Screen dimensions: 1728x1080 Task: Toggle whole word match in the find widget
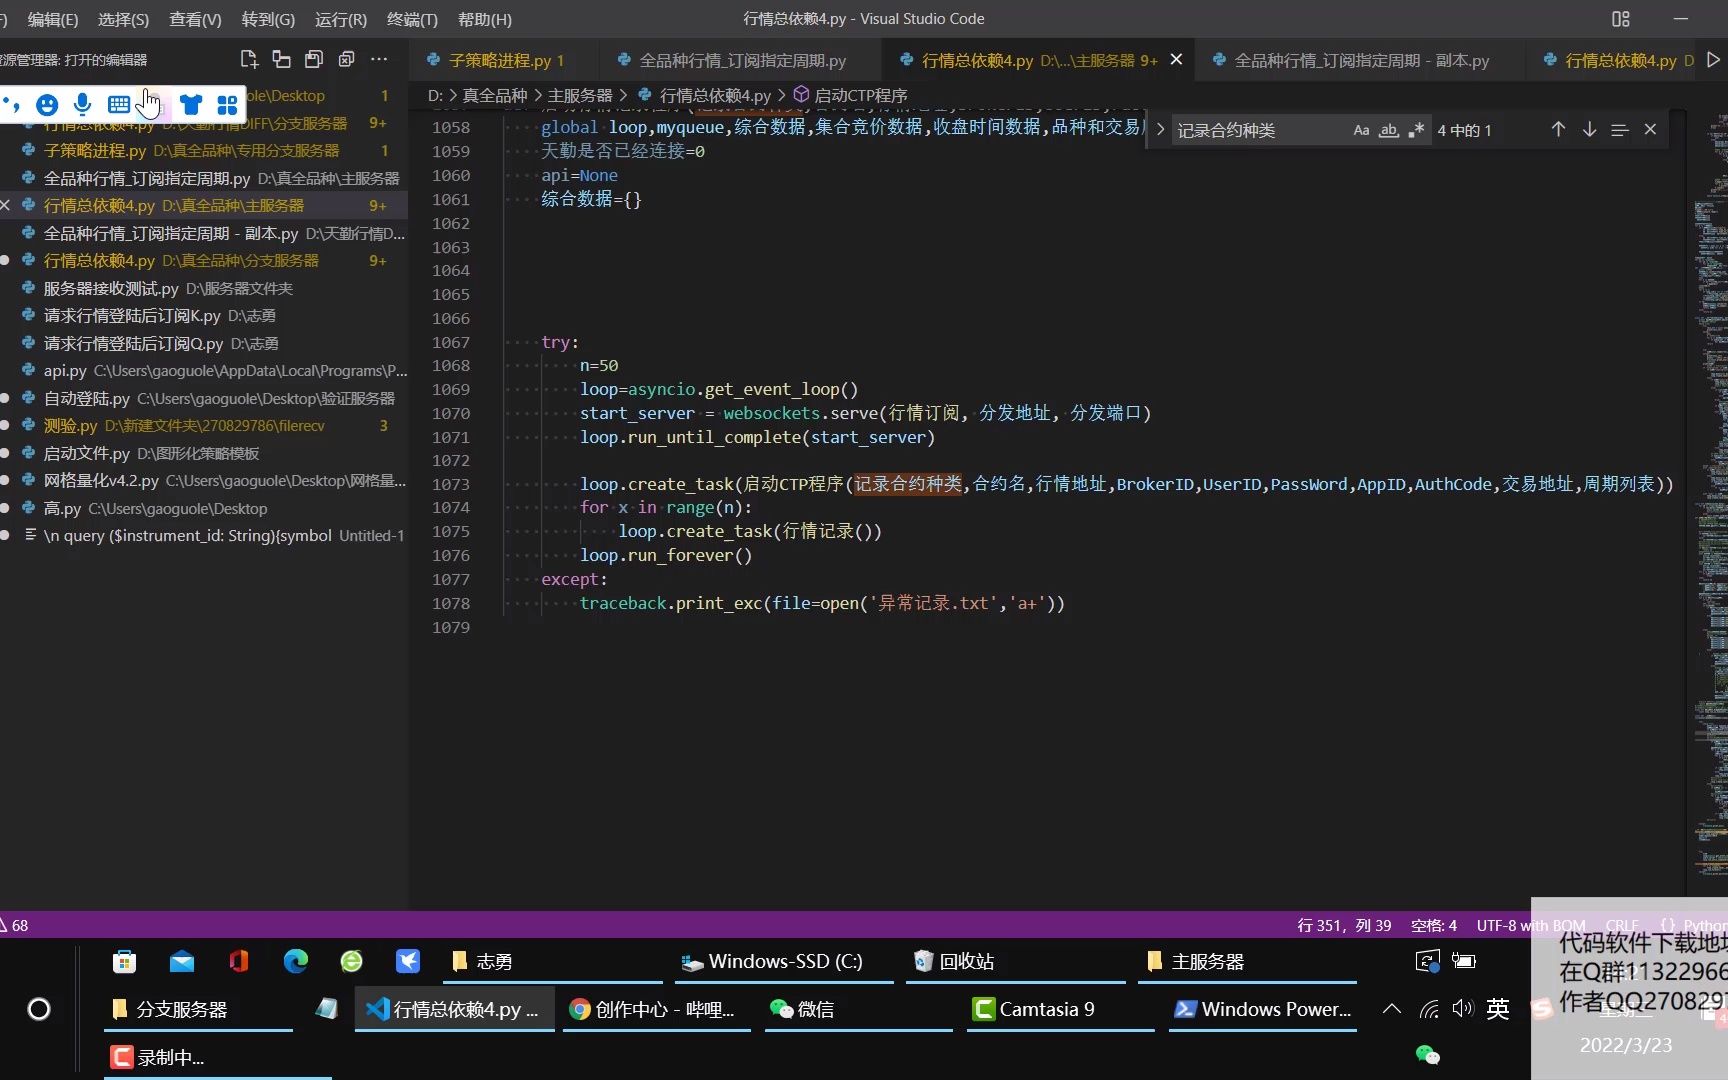tap(1389, 130)
